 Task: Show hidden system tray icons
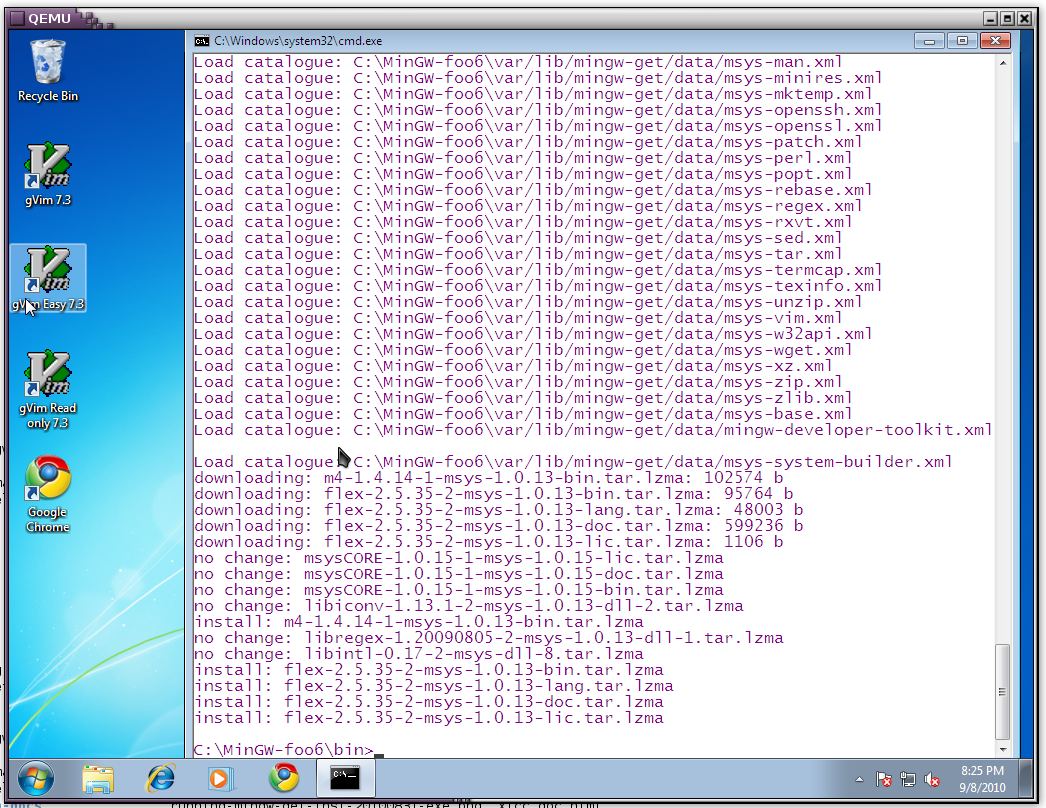pos(860,779)
